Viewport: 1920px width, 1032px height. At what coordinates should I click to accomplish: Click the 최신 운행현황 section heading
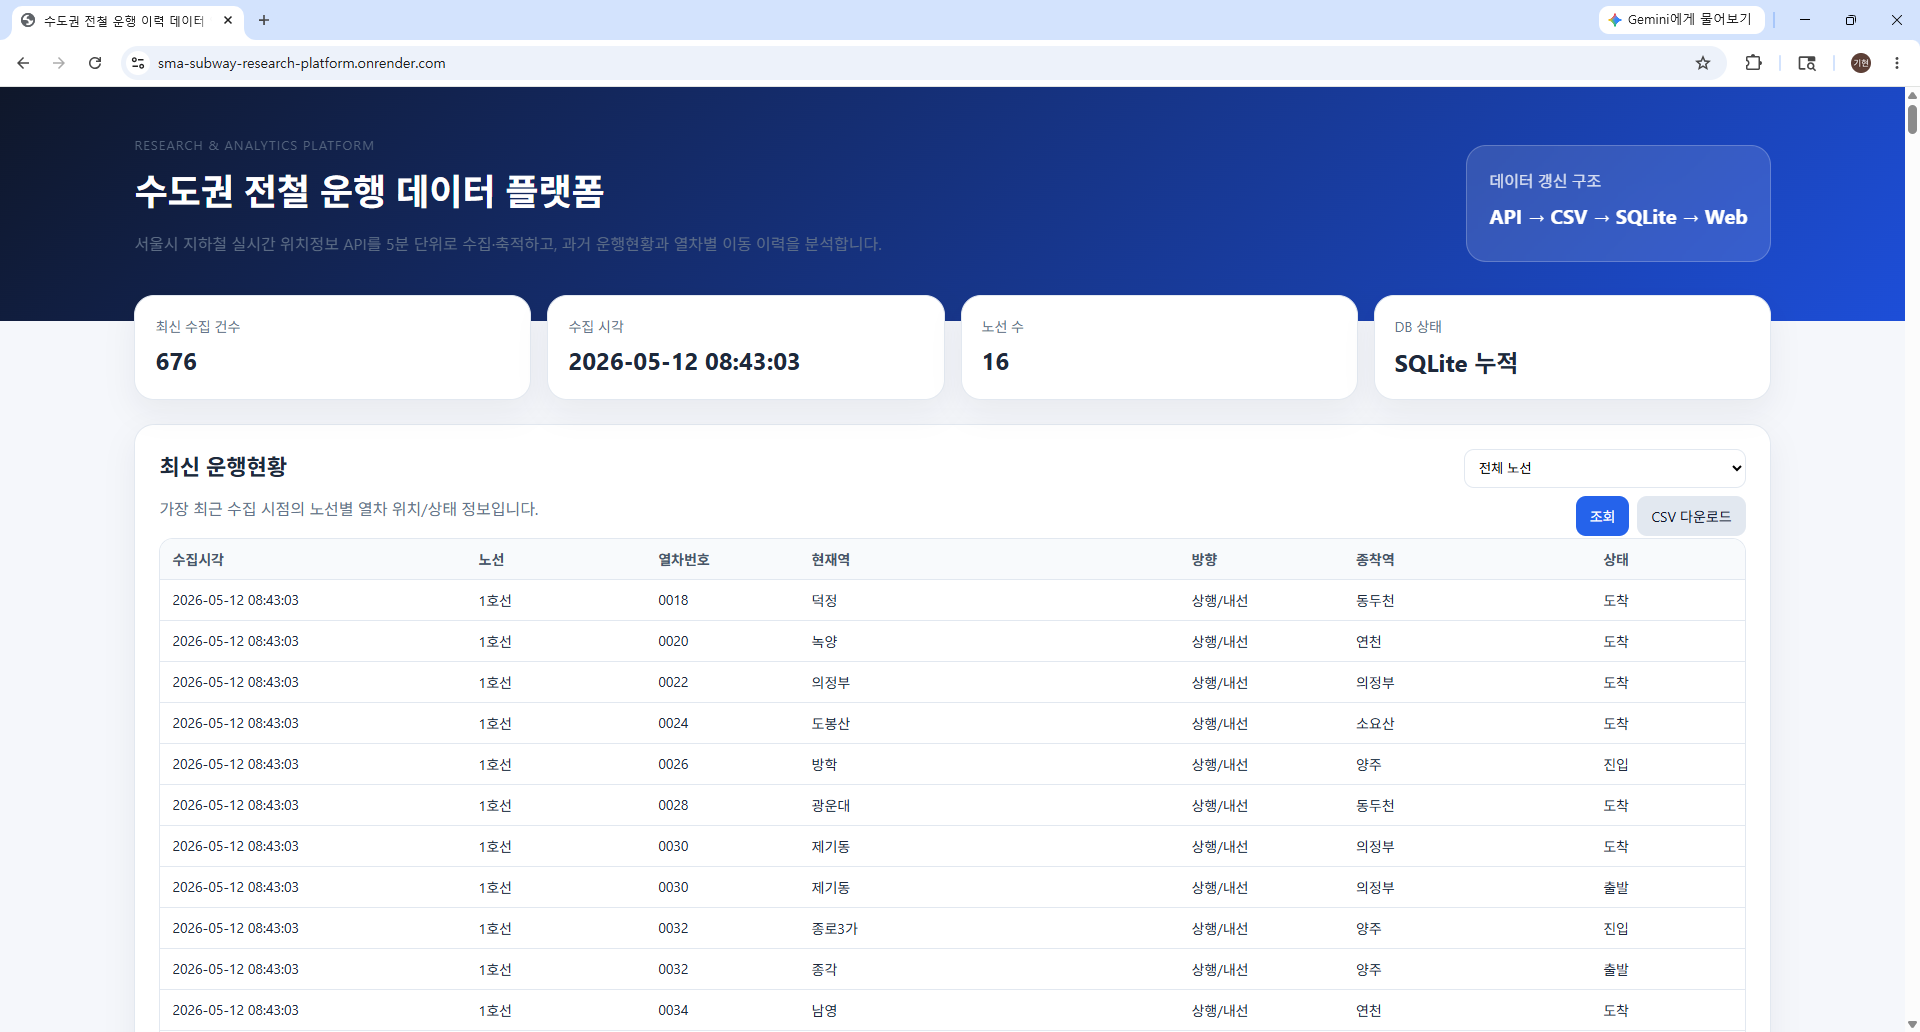223,467
